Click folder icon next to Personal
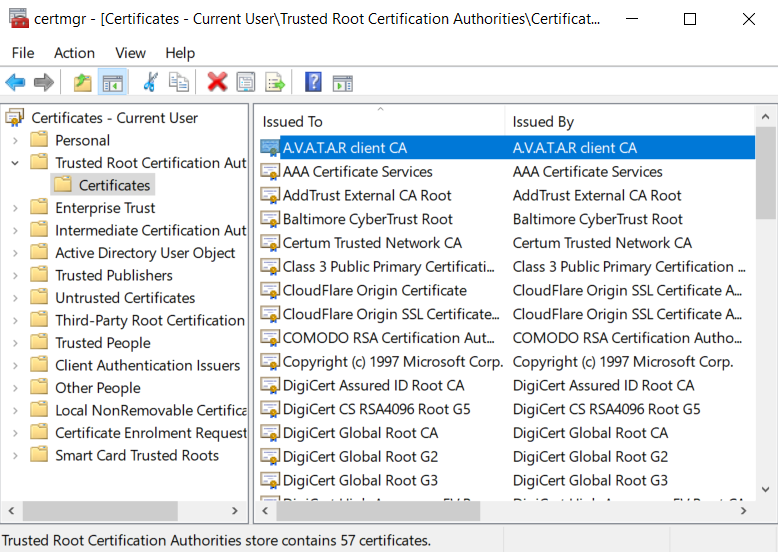The width and height of the screenshot is (778, 552). pos(39,139)
